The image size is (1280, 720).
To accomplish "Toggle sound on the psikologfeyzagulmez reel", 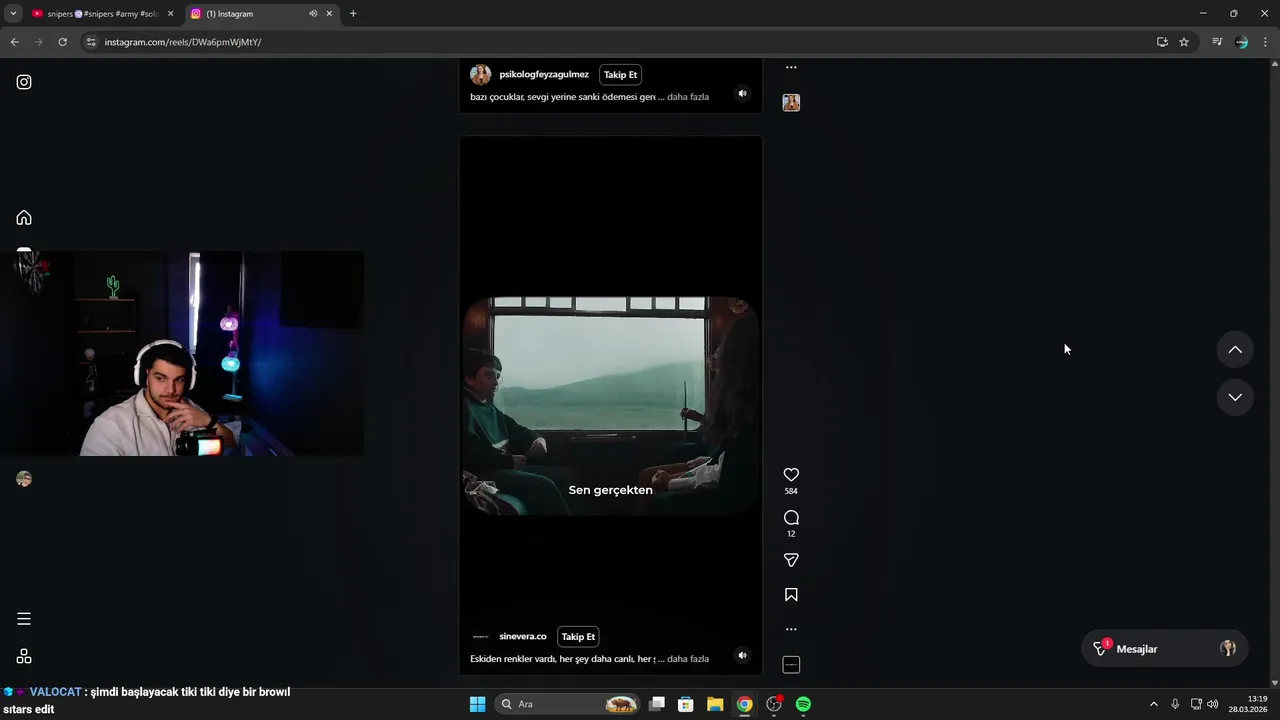I will coord(742,94).
